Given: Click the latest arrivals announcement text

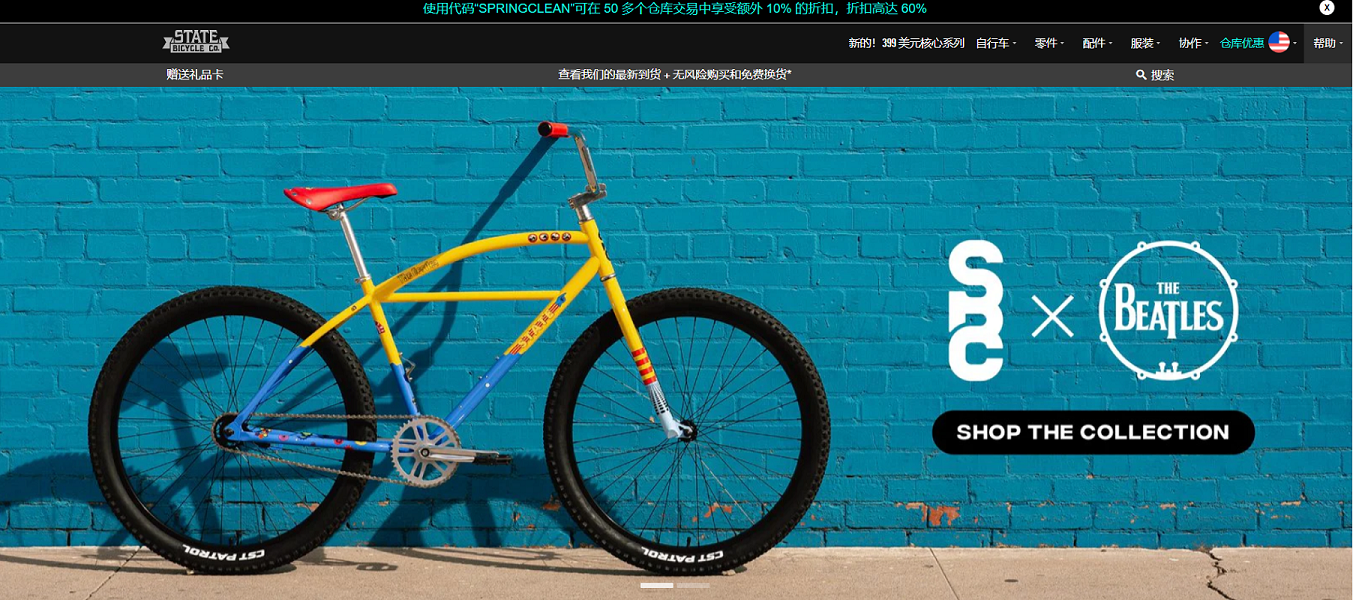Looking at the screenshot, I should tap(675, 75).
